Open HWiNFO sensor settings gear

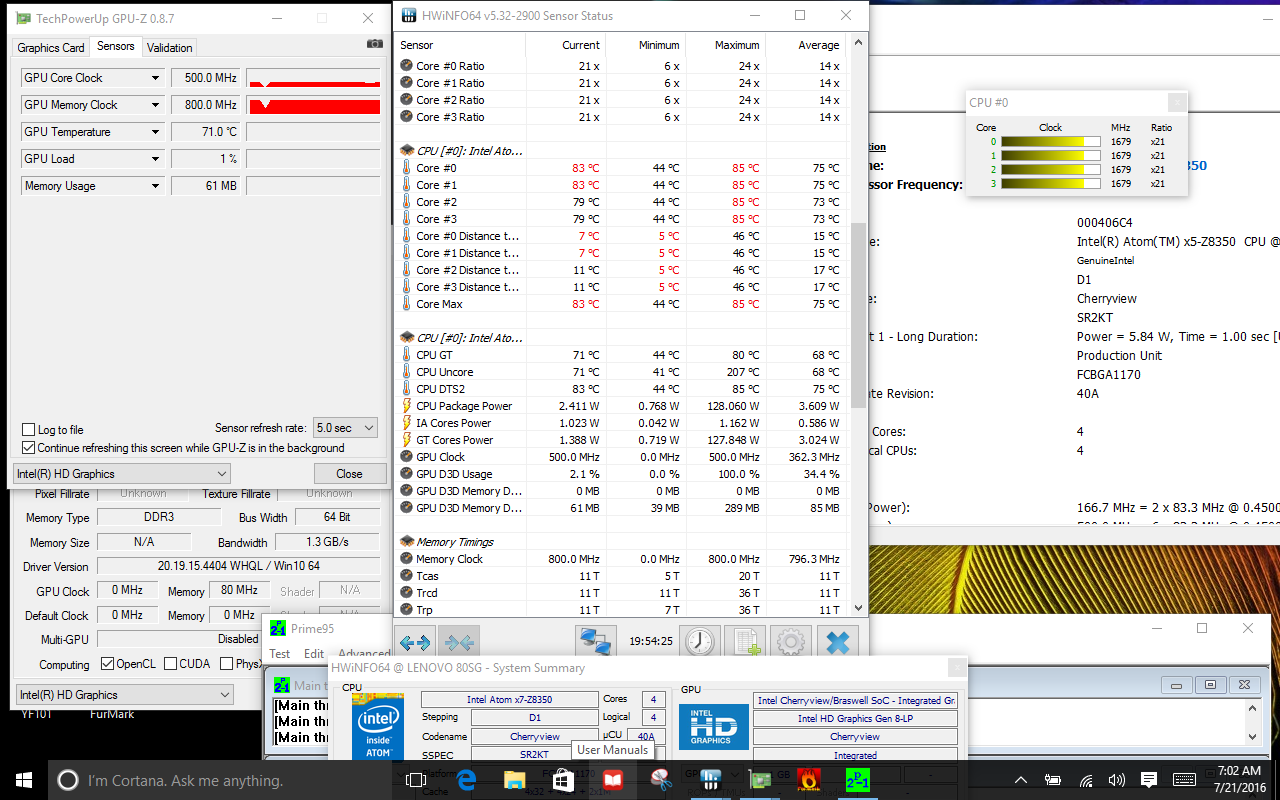pyautogui.click(x=790, y=643)
